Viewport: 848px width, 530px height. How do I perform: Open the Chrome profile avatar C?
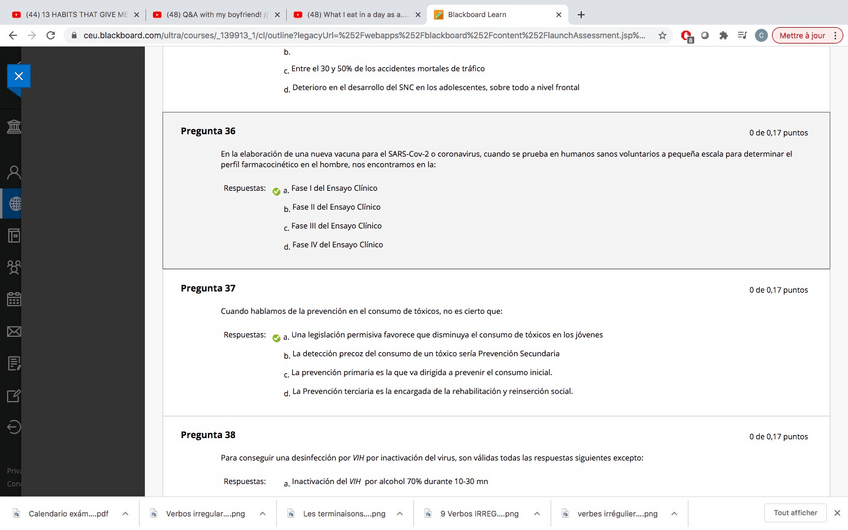click(x=761, y=36)
